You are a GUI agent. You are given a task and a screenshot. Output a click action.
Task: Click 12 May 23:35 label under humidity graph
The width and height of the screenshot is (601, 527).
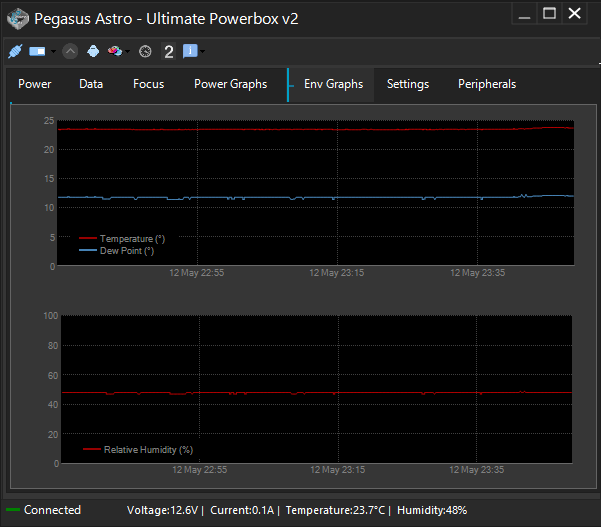(x=476, y=470)
